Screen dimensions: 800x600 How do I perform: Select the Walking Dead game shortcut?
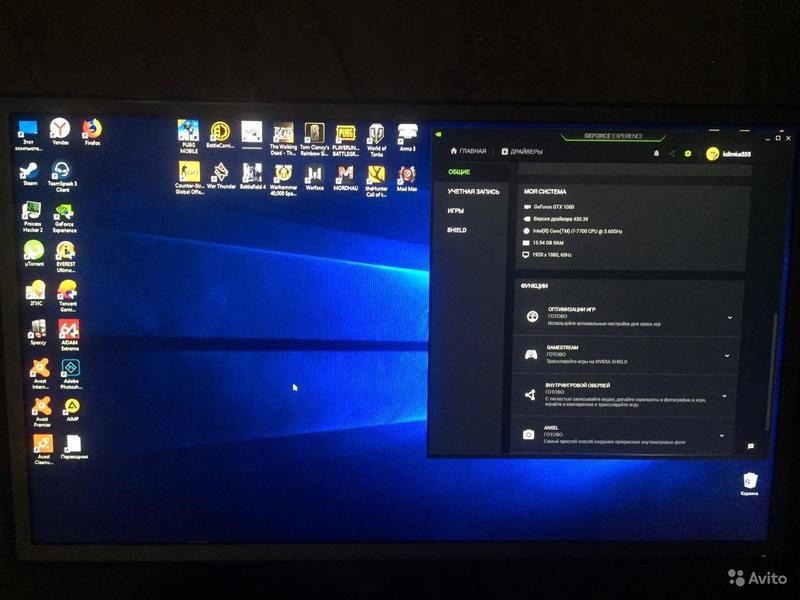(x=283, y=139)
